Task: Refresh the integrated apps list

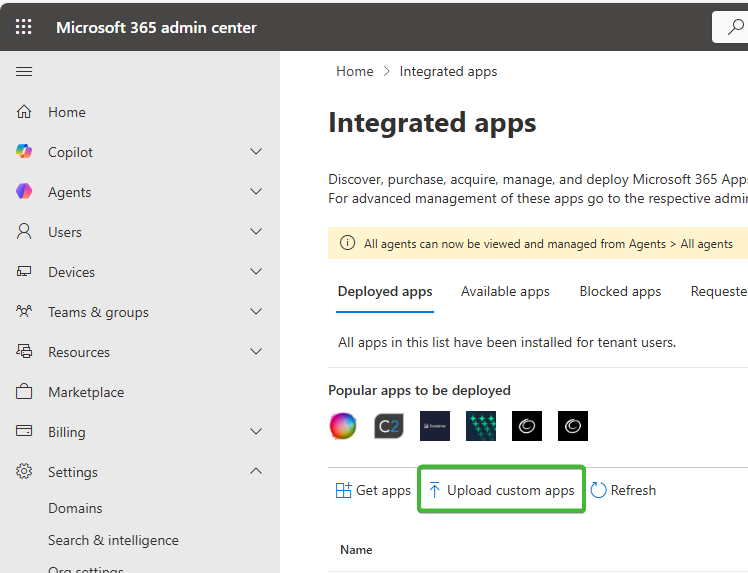Action: pyautogui.click(x=623, y=490)
